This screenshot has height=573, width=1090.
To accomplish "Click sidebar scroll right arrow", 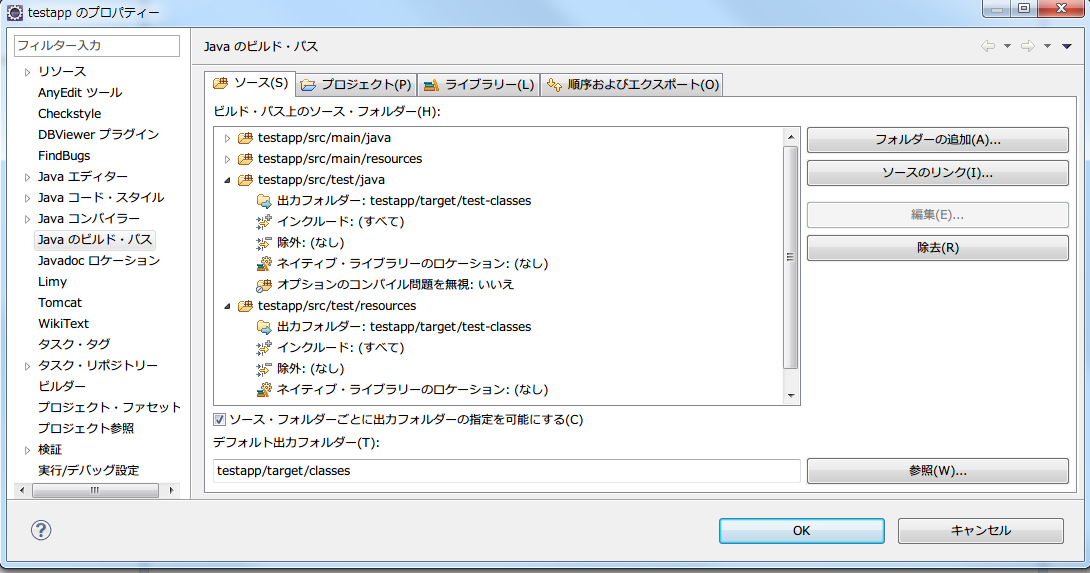I will coord(172,490).
